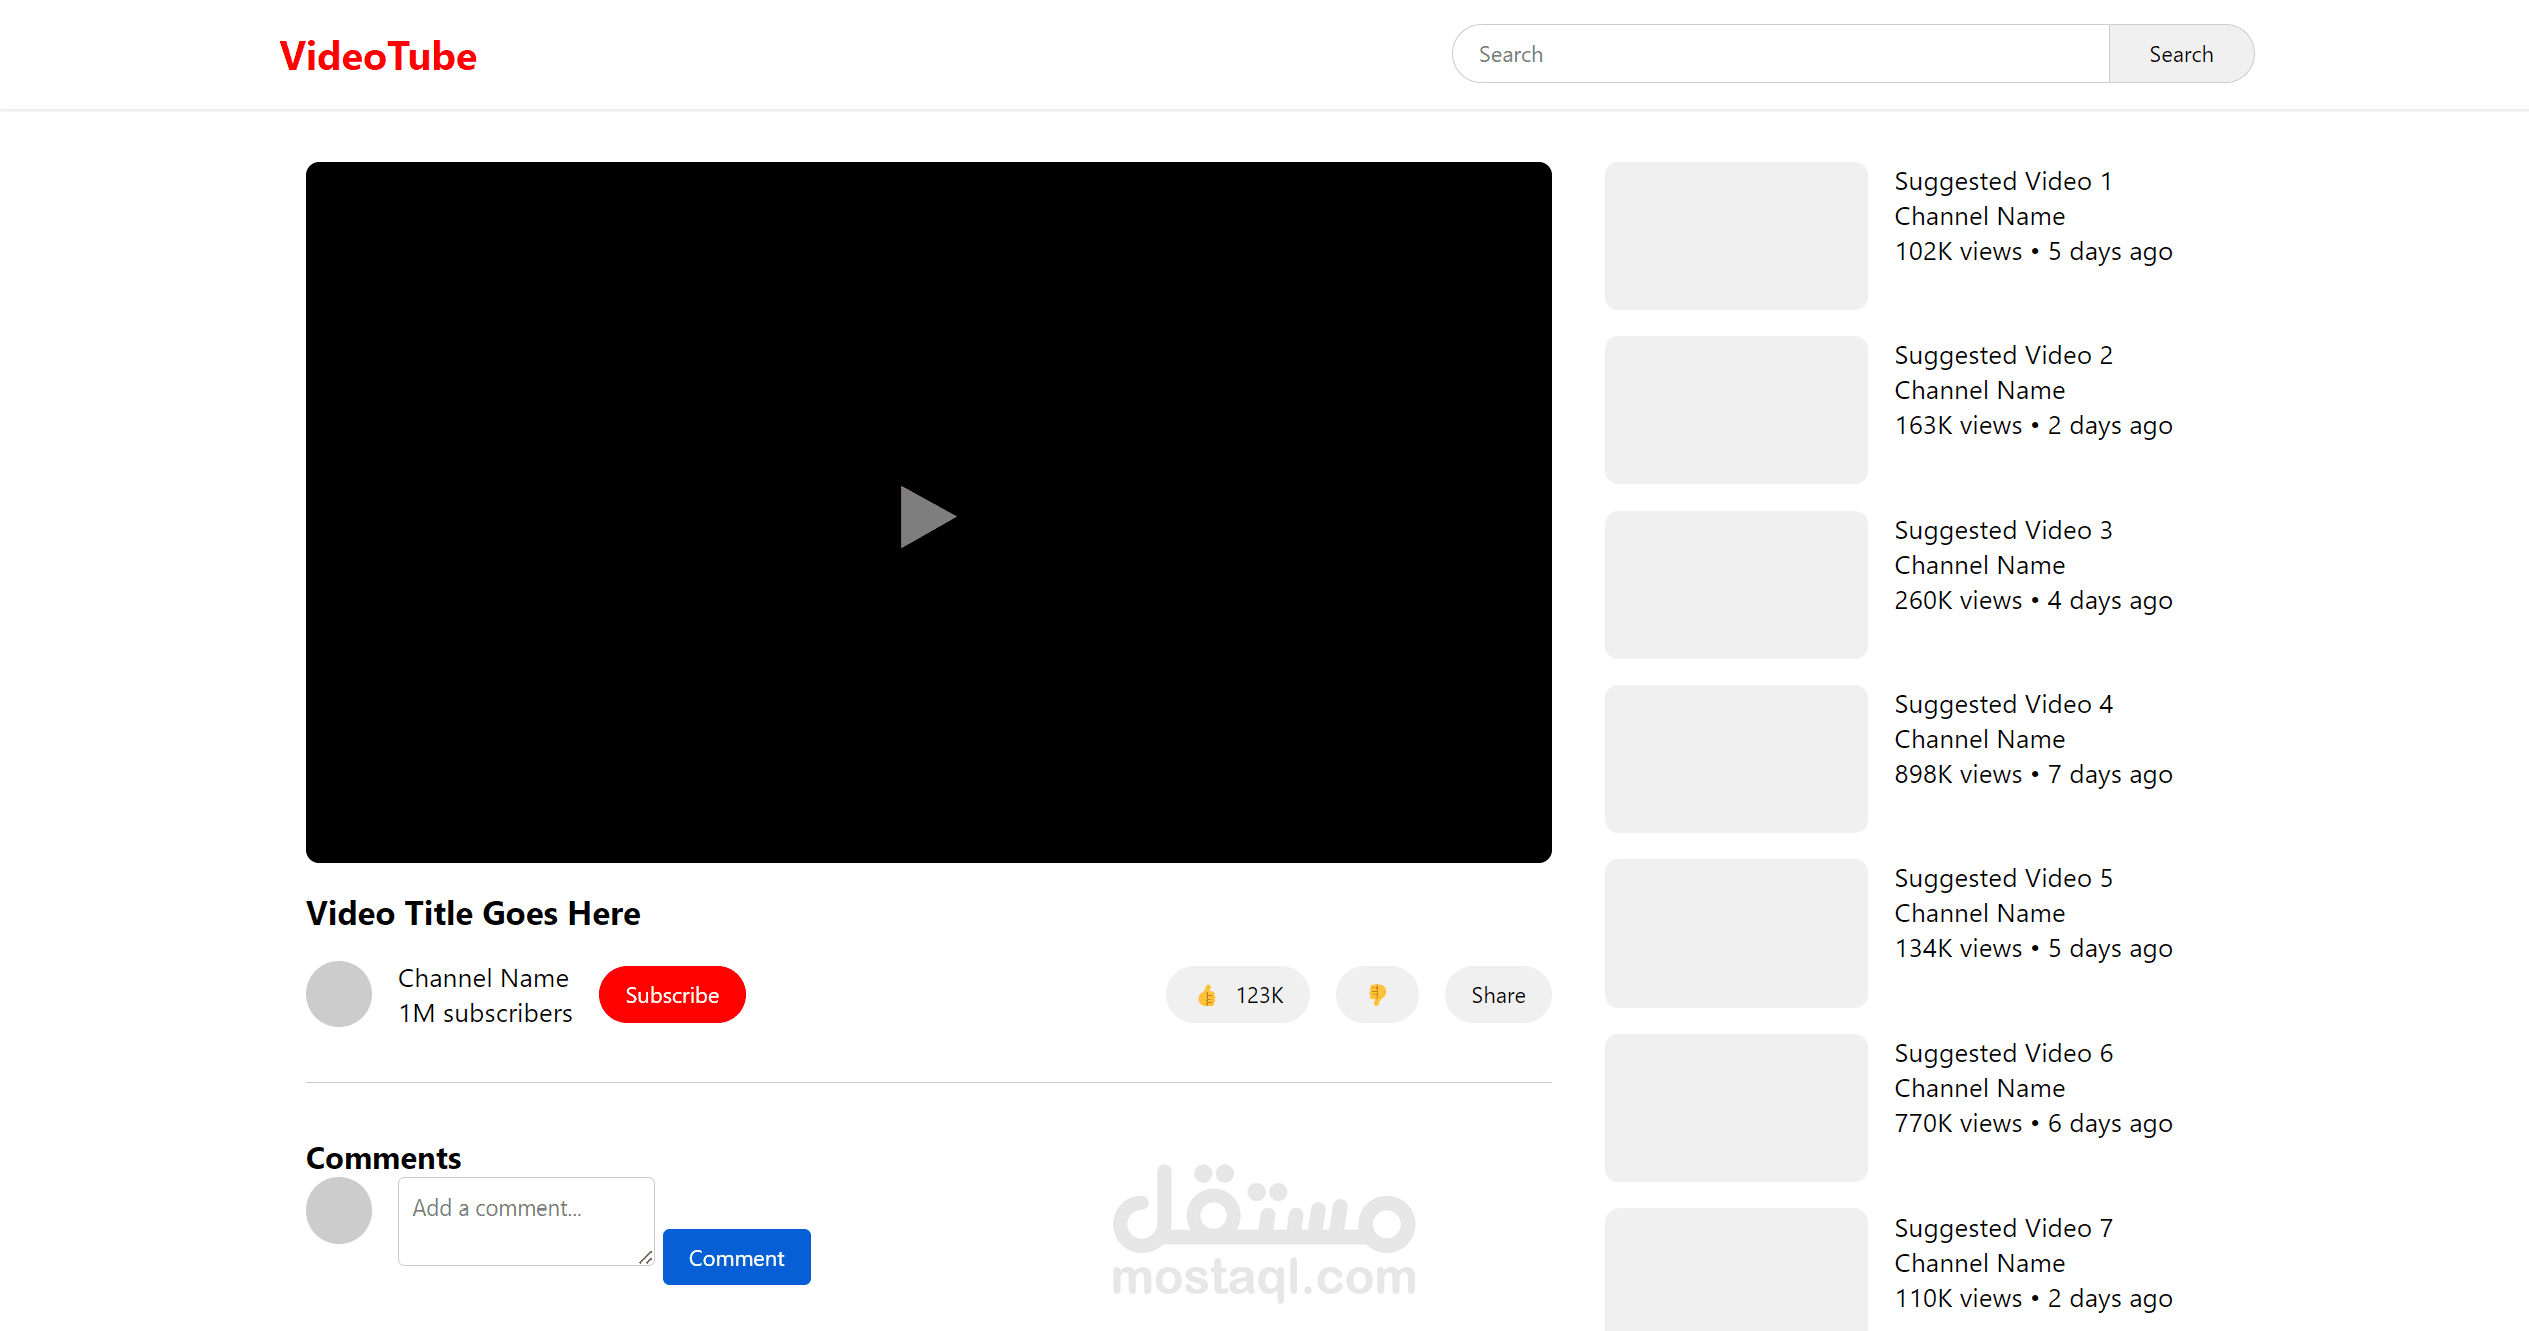Click the Suggested Video 4 title
This screenshot has width=2529, height=1331.
point(2003,704)
